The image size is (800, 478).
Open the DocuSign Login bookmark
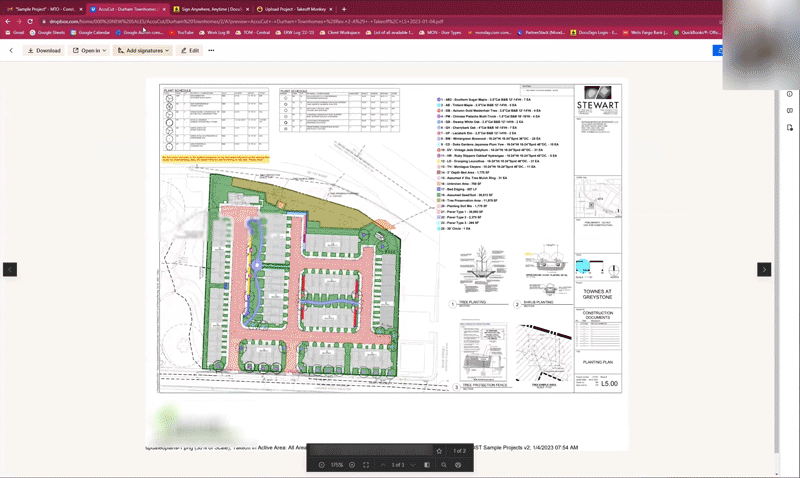pyautogui.click(x=594, y=32)
